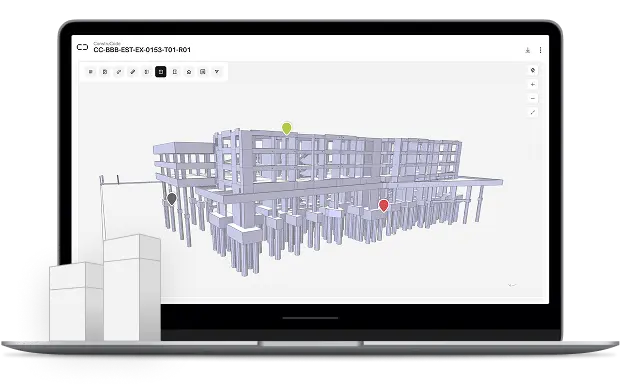This screenshot has width=620, height=391.
Task: Click the ConstruCode logo icon
Action: click(82, 47)
